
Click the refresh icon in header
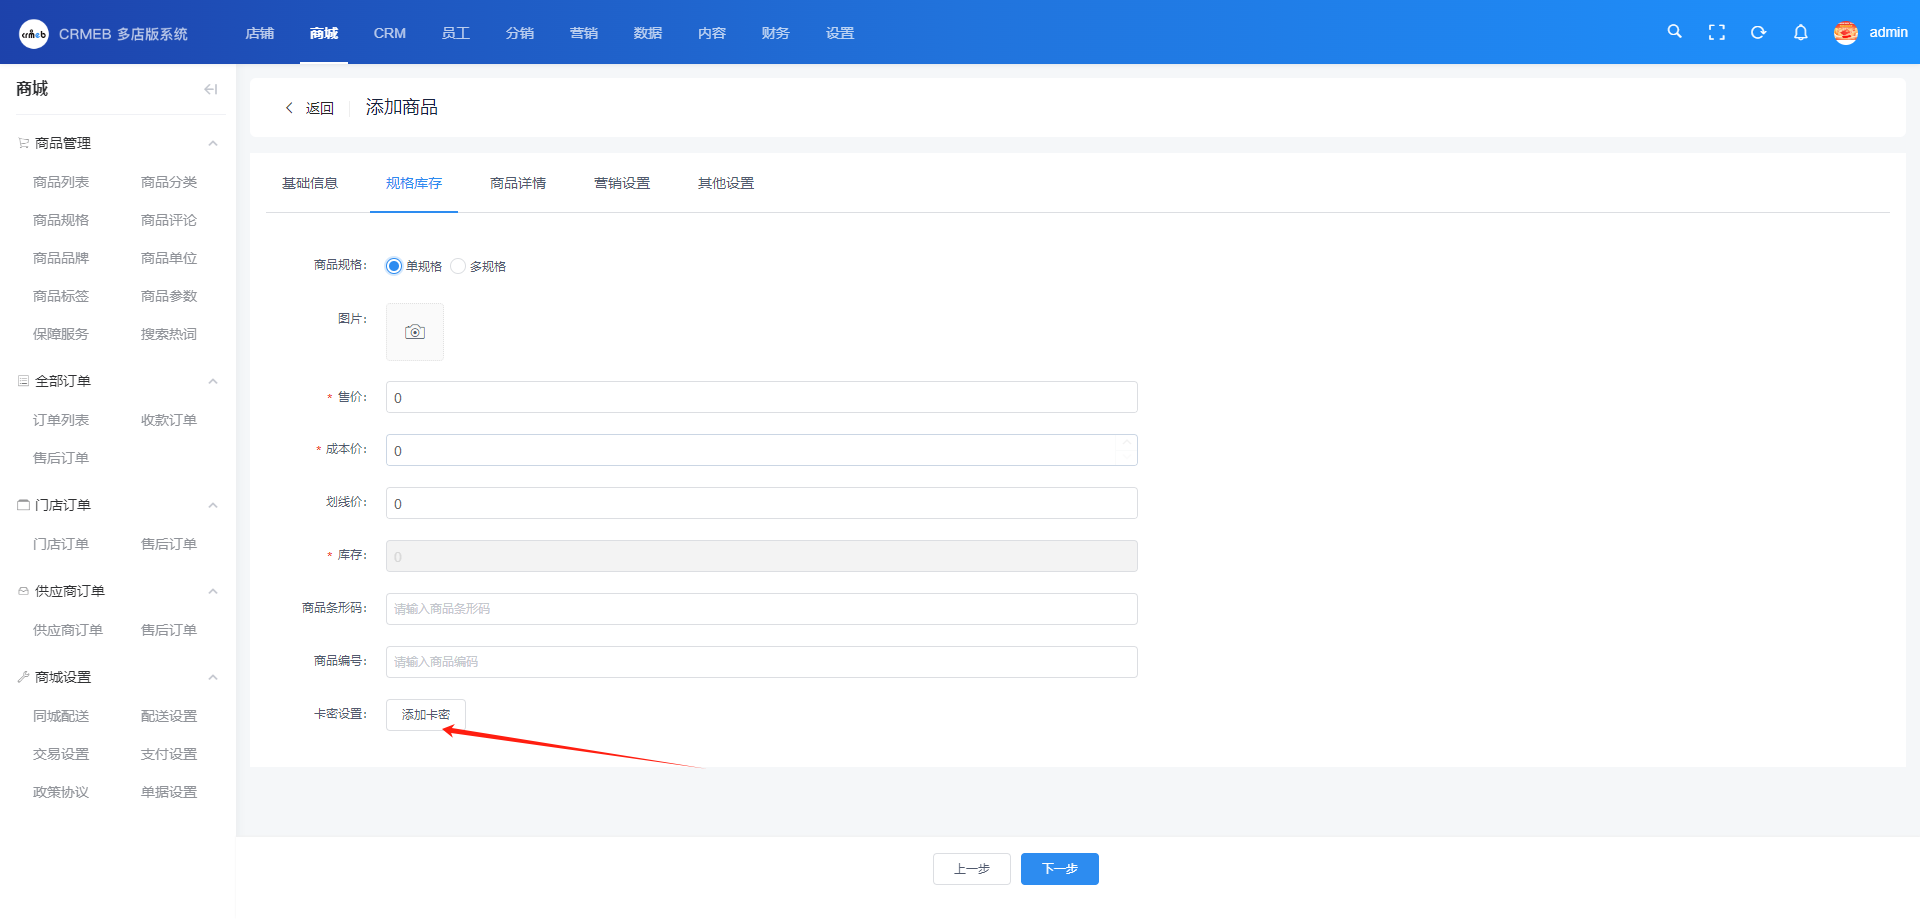(x=1758, y=33)
